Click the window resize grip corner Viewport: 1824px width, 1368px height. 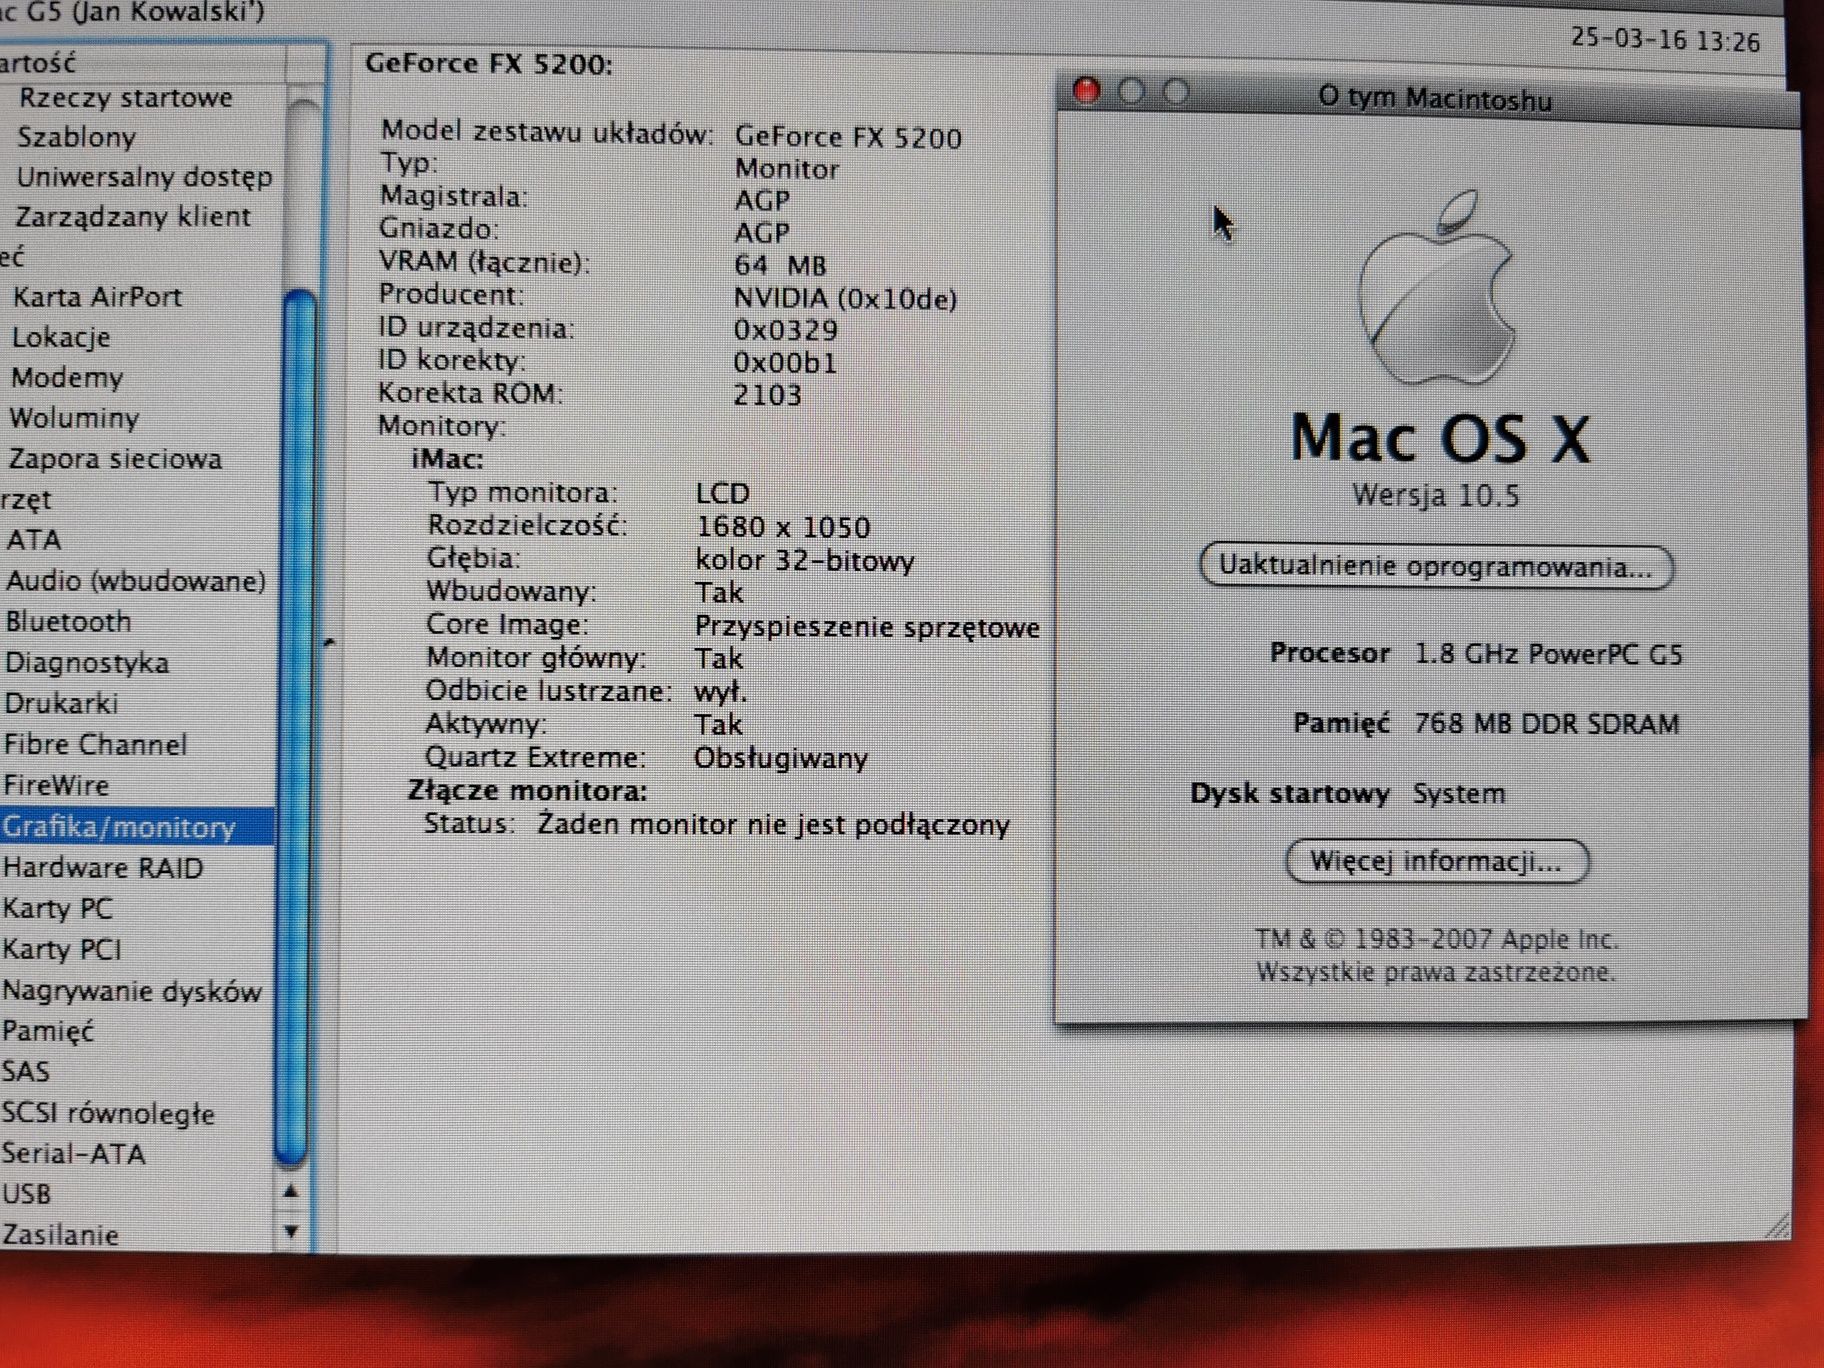(x=1776, y=1225)
